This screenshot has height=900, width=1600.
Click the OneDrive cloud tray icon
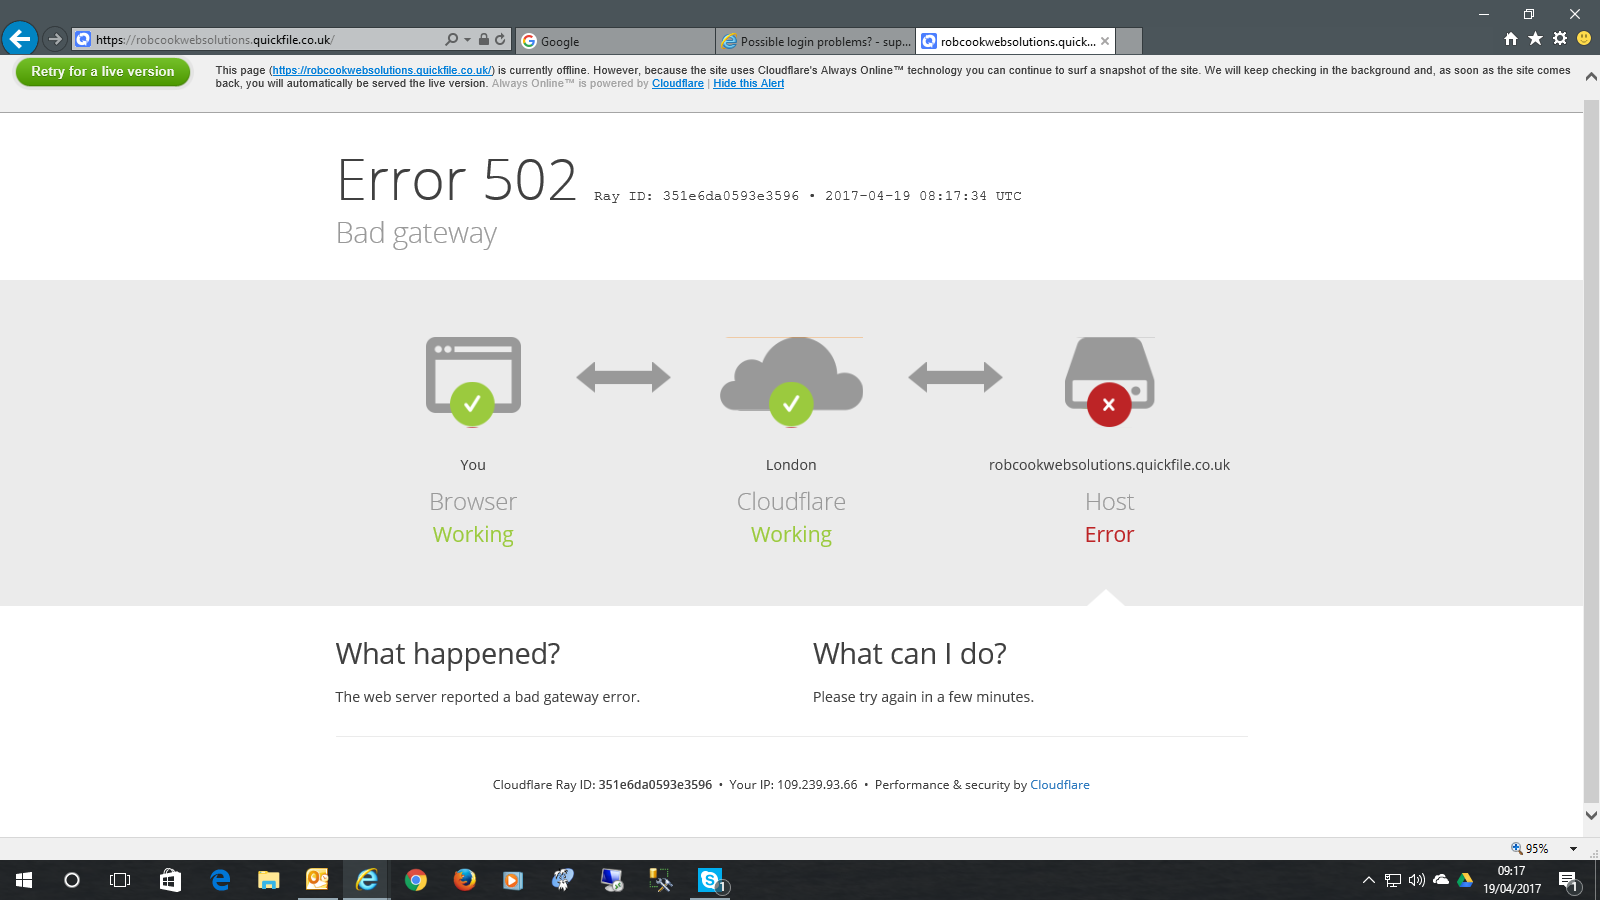click(x=1441, y=880)
